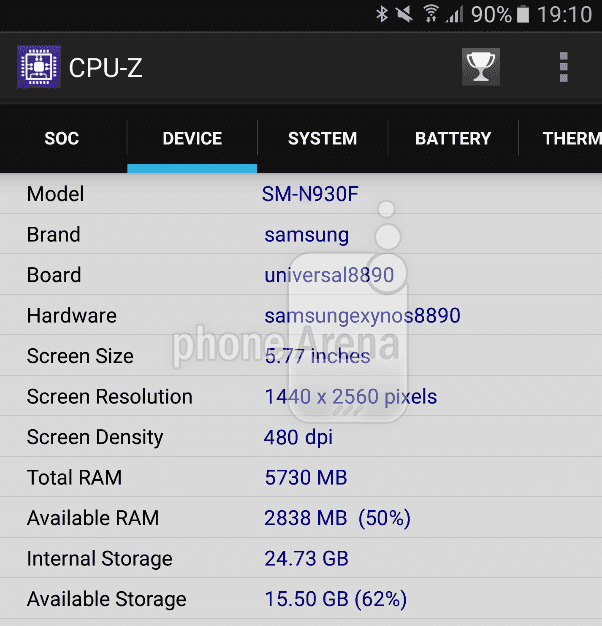This screenshot has height=626, width=602.
Task: Switch to the partially visible THERMAL tab
Action: coord(571,139)
